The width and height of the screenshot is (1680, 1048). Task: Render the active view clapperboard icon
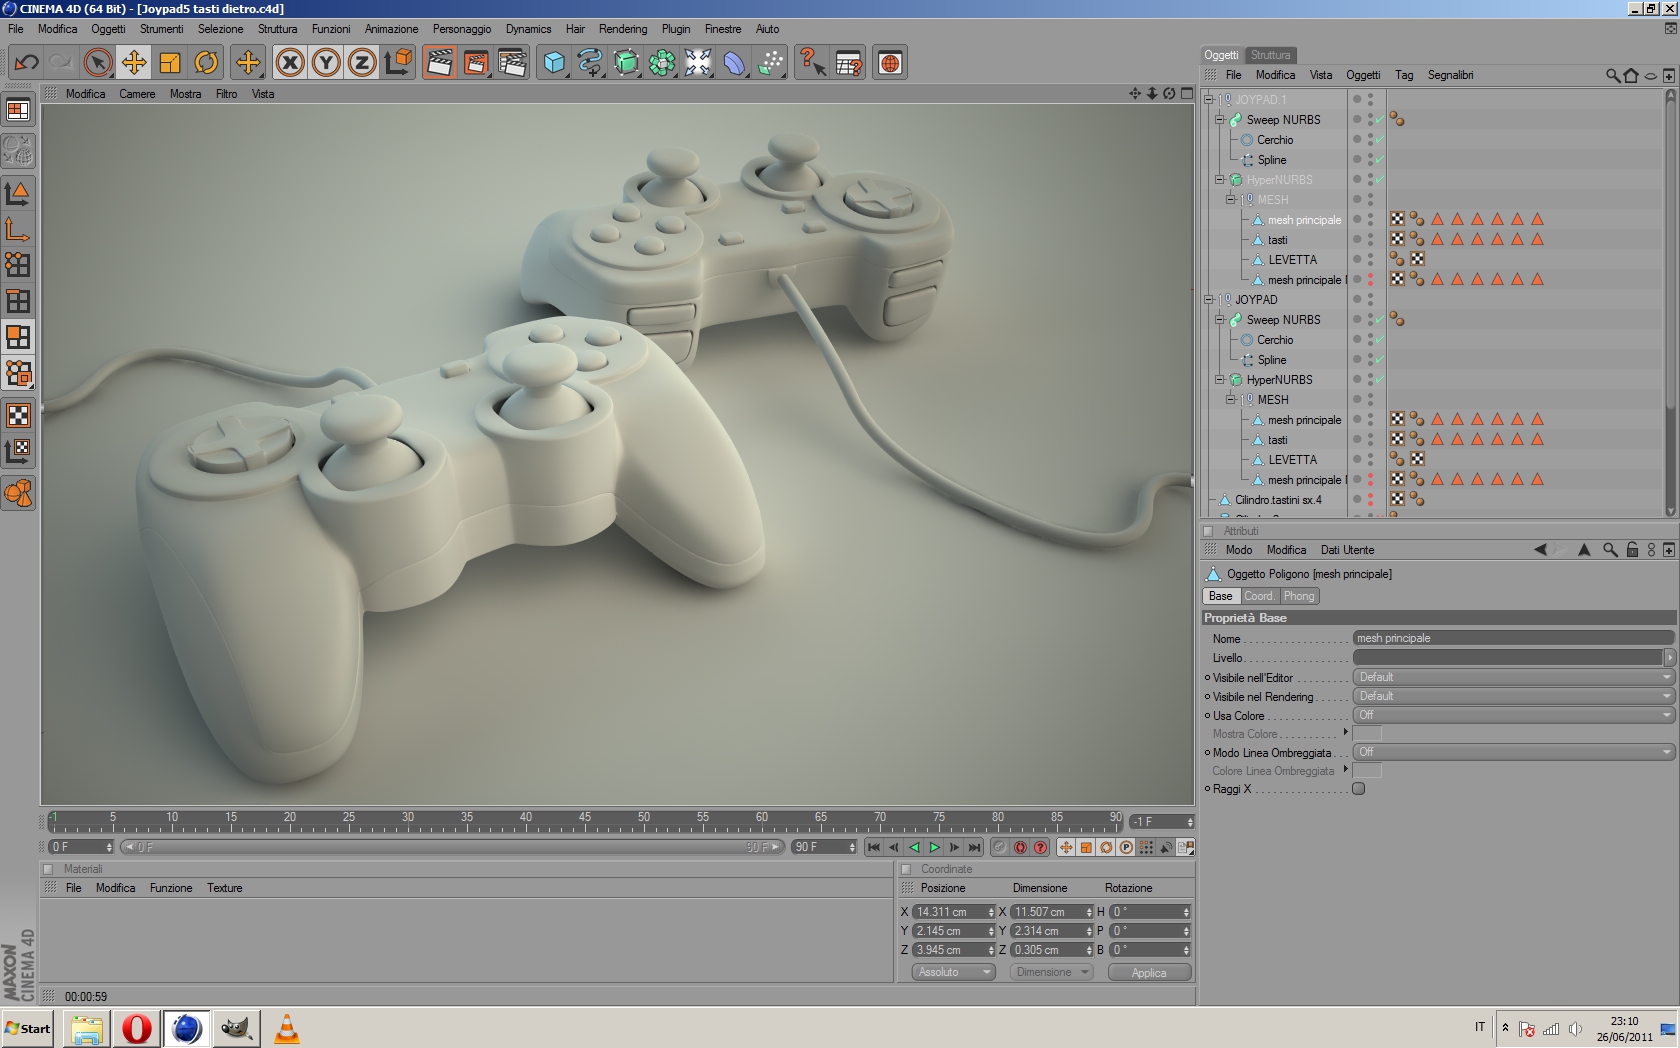click(x=440, y=63)
